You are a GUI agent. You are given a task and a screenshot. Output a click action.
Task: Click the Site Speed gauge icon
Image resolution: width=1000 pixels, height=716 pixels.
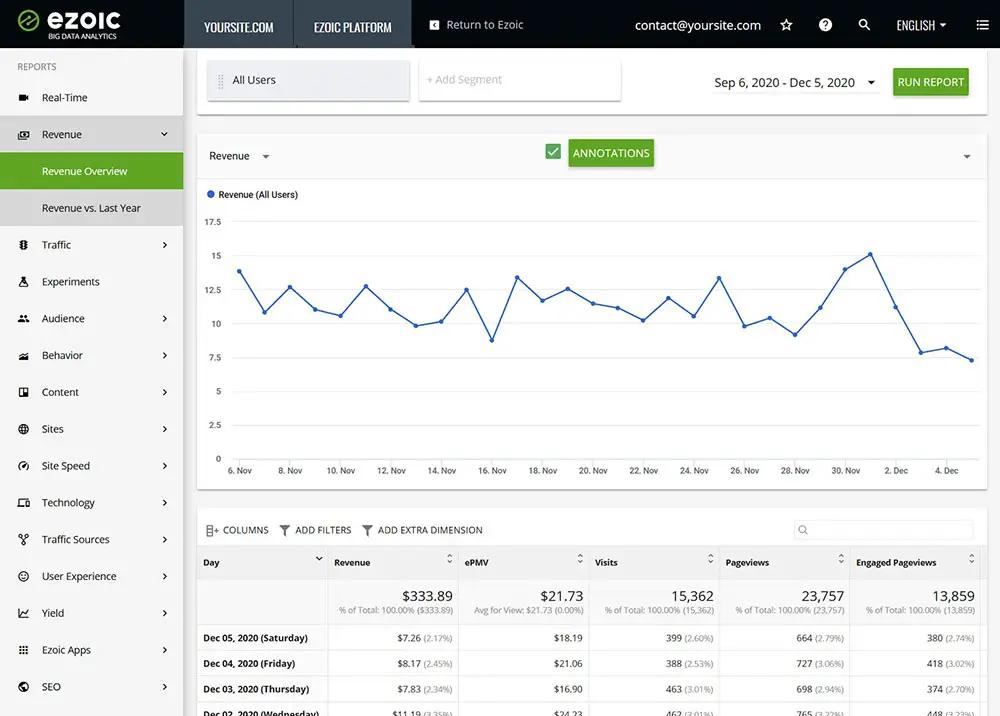pos(24,466)
